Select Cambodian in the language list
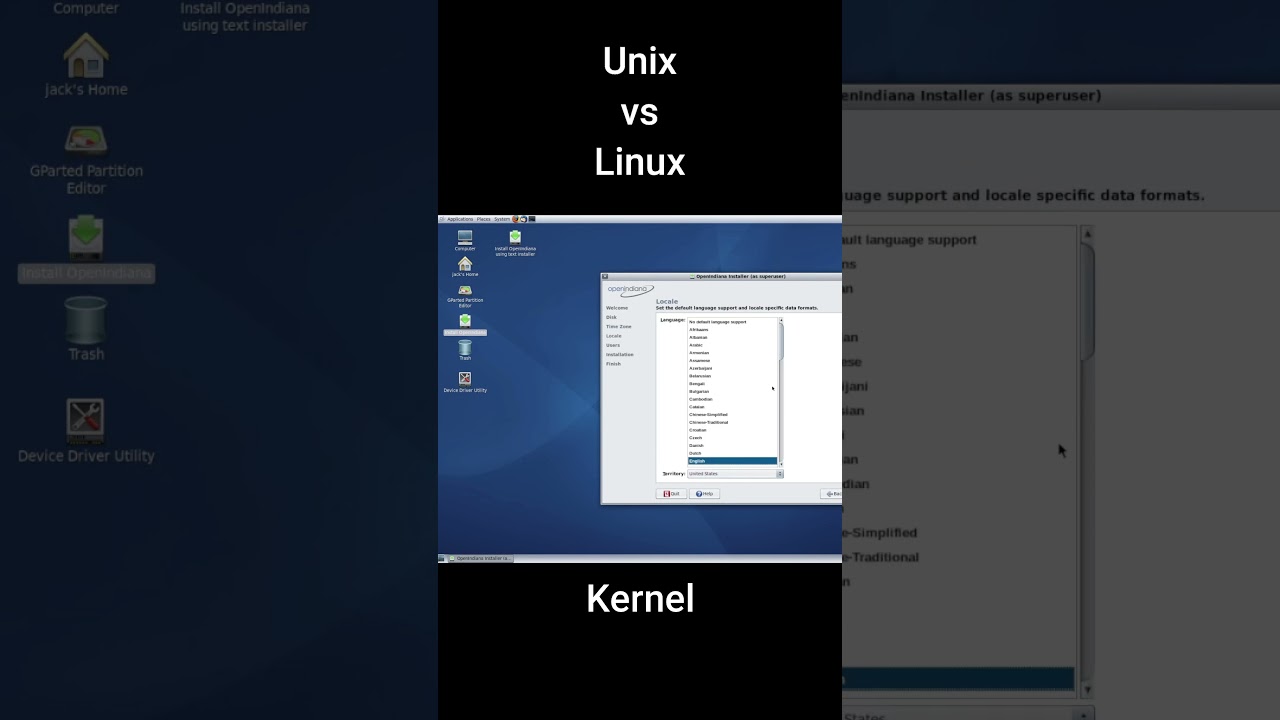Image resolution: width=1280 pixels, height=720 pixels. pos(732,399)
